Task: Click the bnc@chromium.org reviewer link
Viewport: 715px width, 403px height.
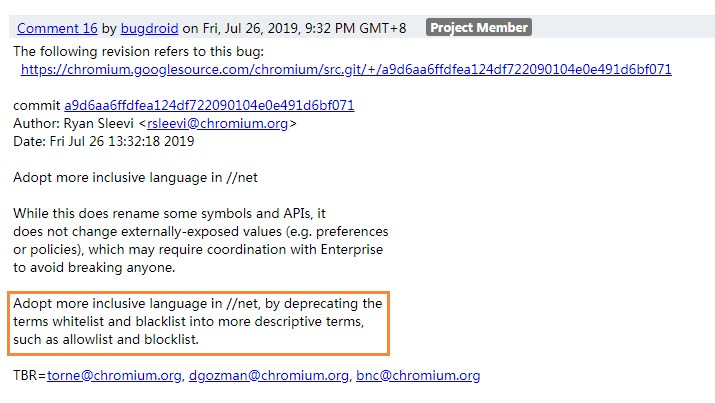Action: tap(418, 376)
